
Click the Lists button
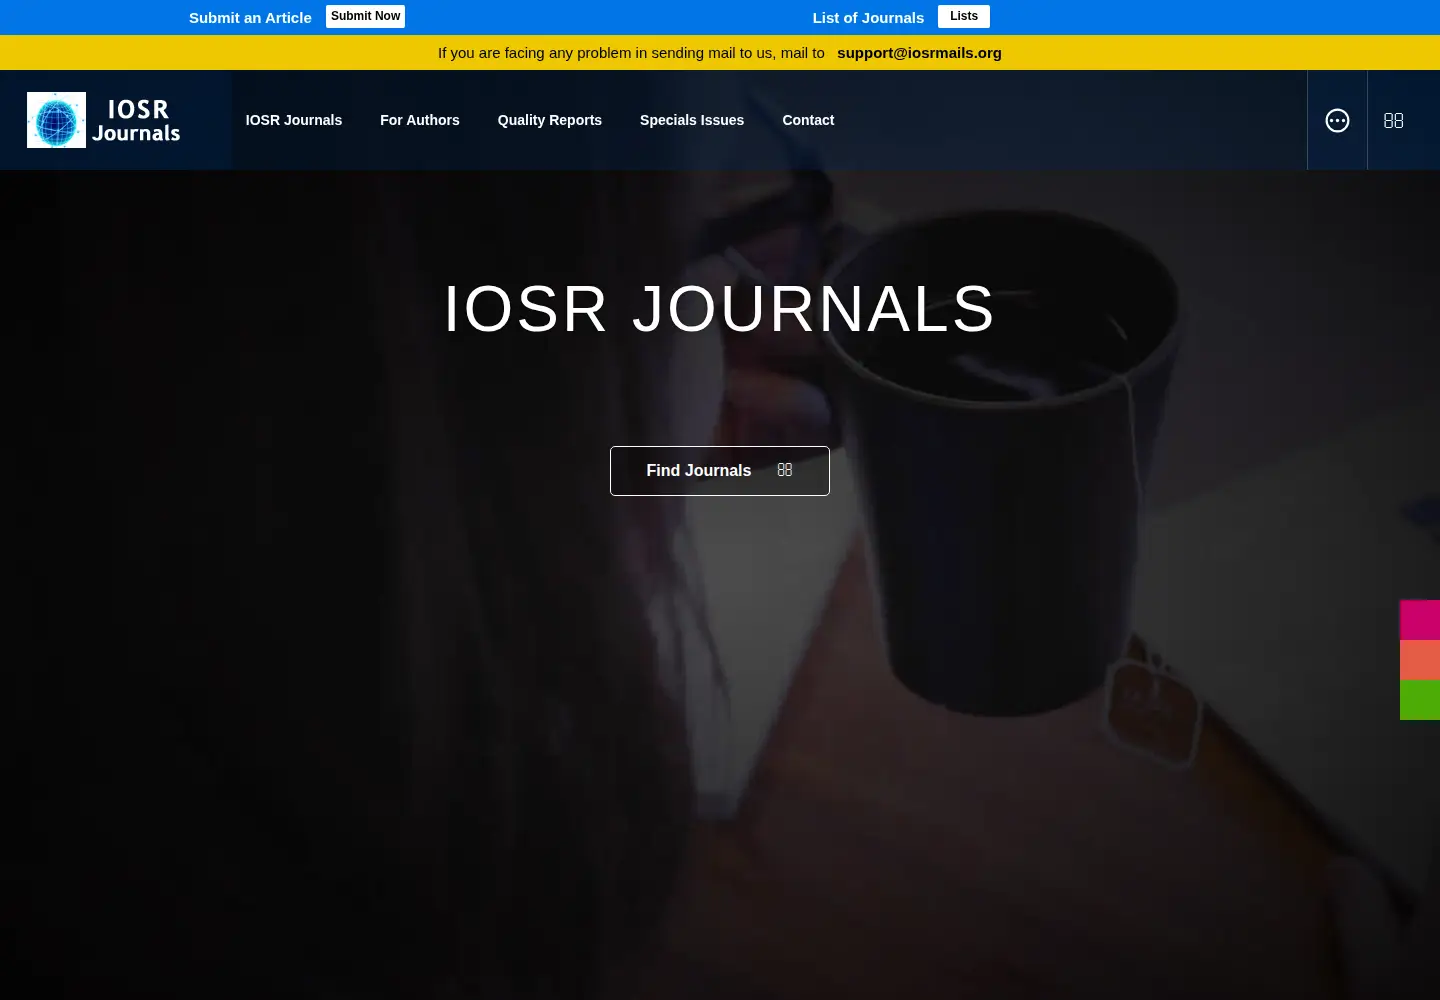coord(964,16)
